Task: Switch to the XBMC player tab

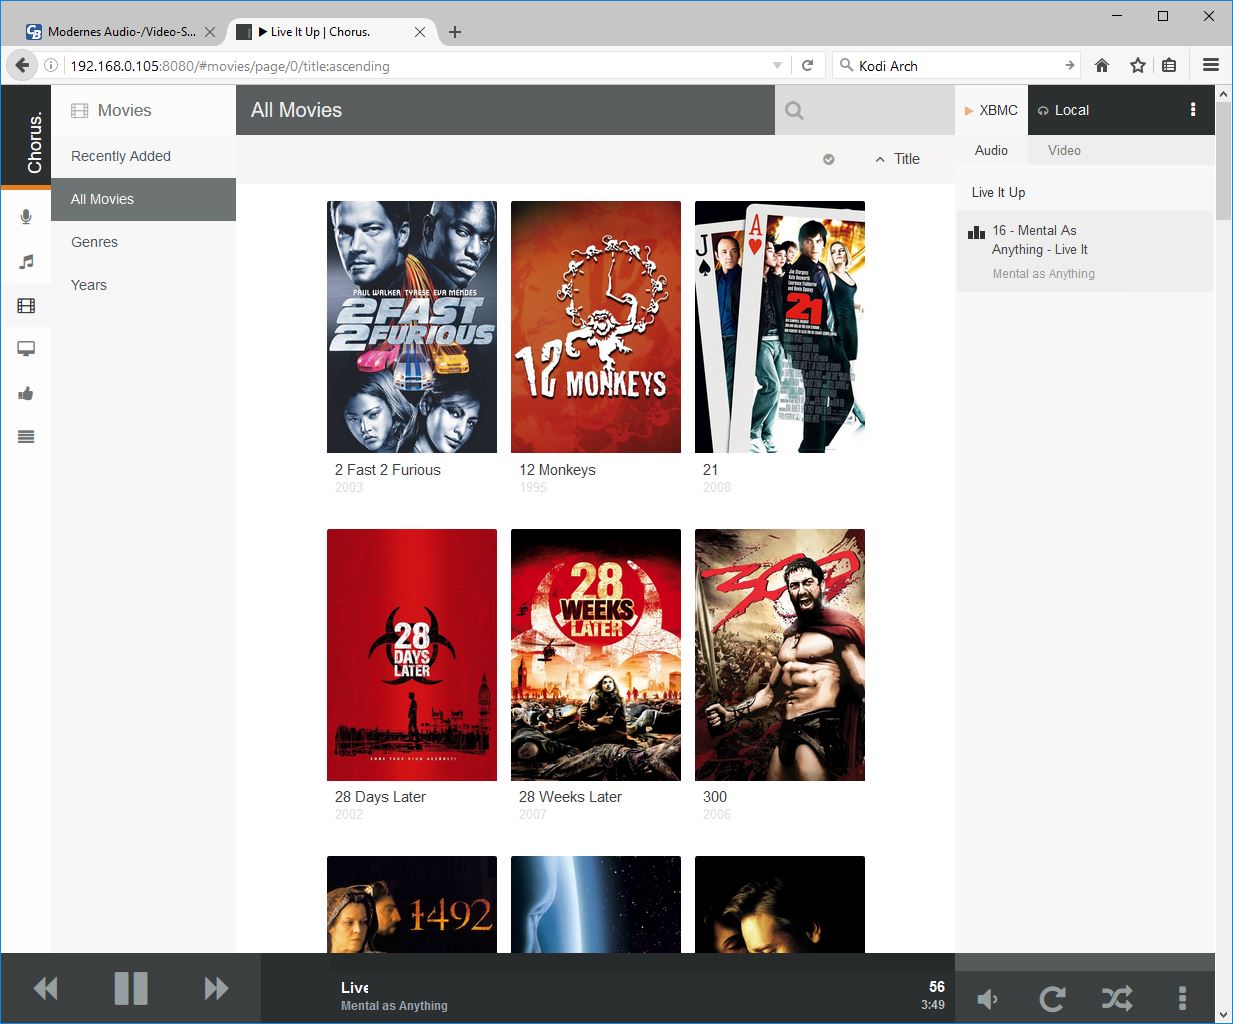Action: [991, 110]
